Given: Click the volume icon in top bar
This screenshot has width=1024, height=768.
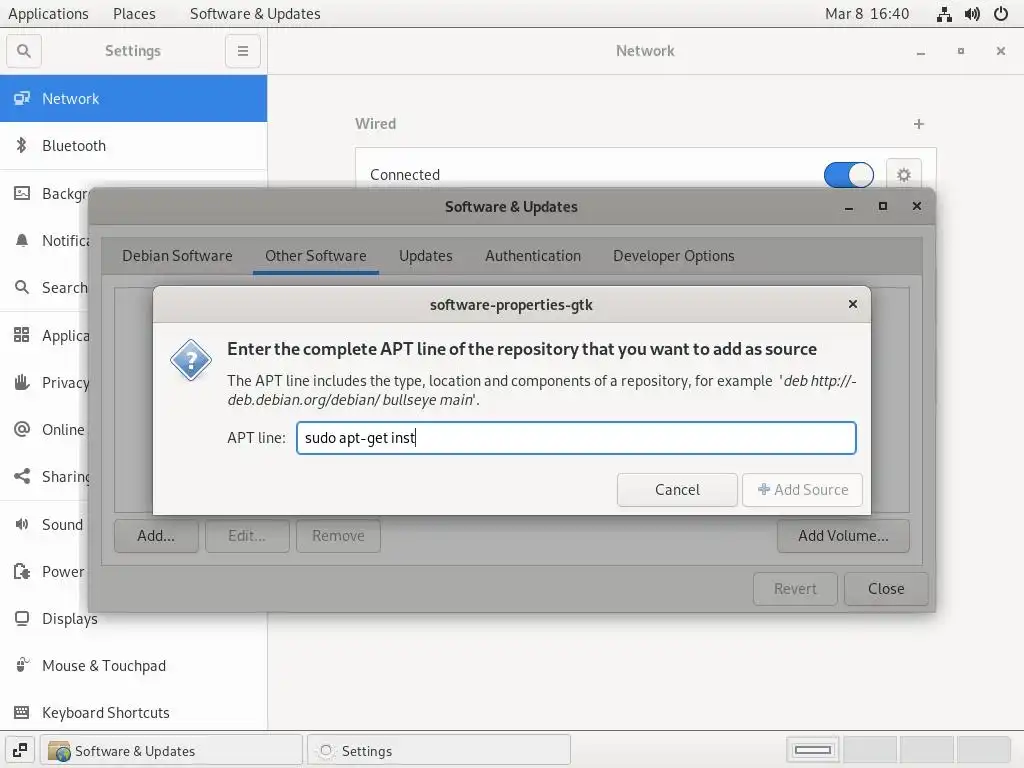Looking at the screenshot, I should click(972, 14).
